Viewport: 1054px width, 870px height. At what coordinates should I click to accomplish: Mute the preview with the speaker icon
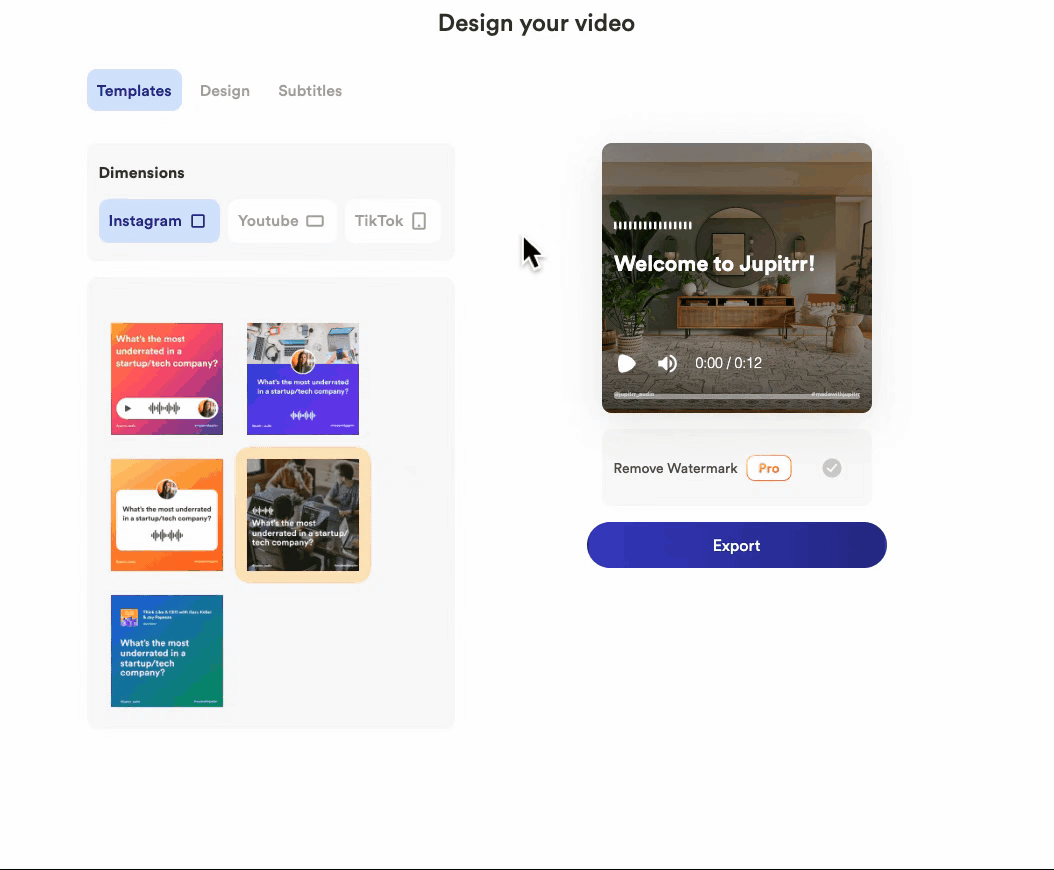(x=667, y=364)
